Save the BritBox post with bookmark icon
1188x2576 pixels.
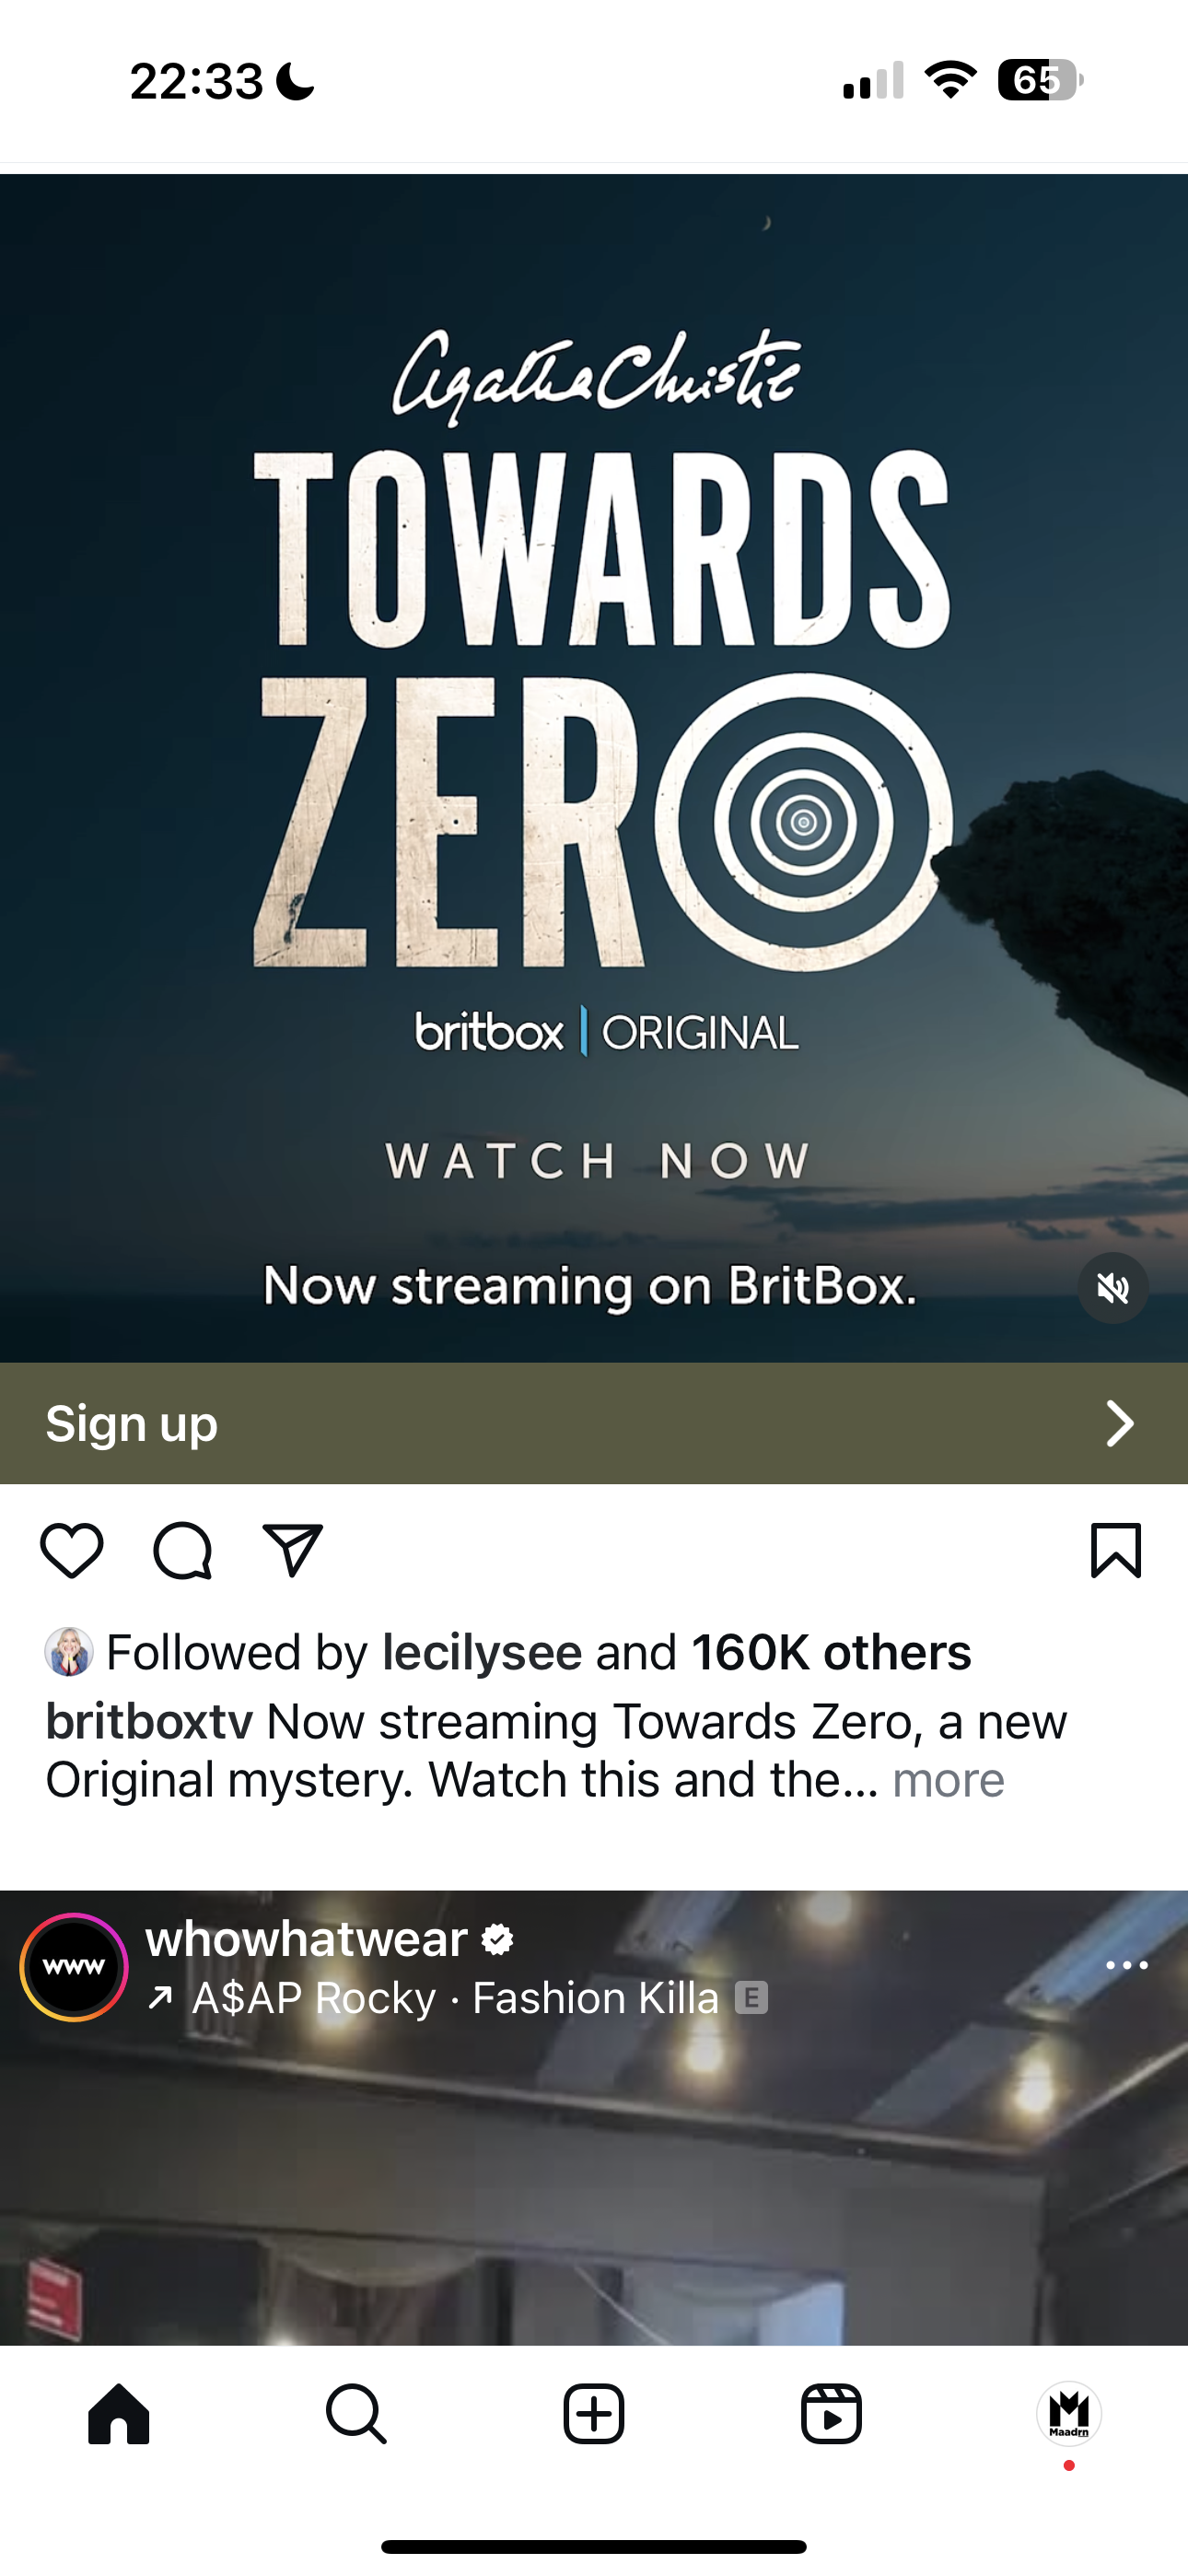tap(1116, 1550)
